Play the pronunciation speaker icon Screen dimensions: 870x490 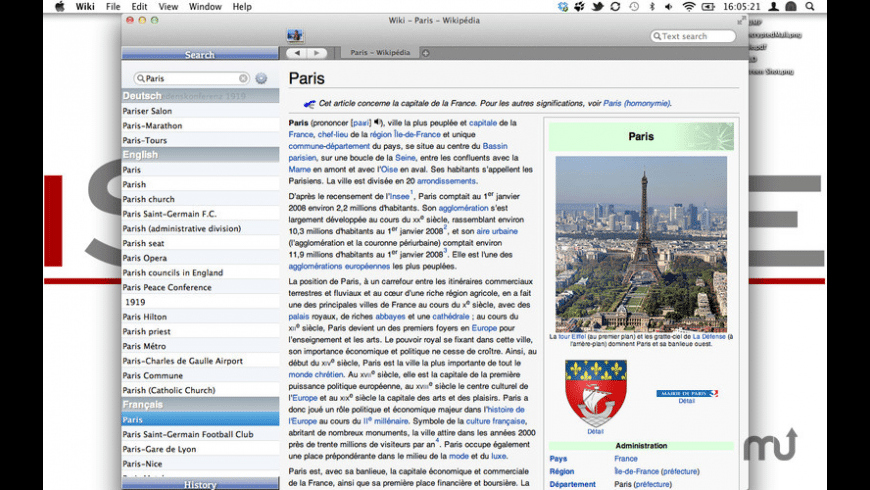[378, 122]
